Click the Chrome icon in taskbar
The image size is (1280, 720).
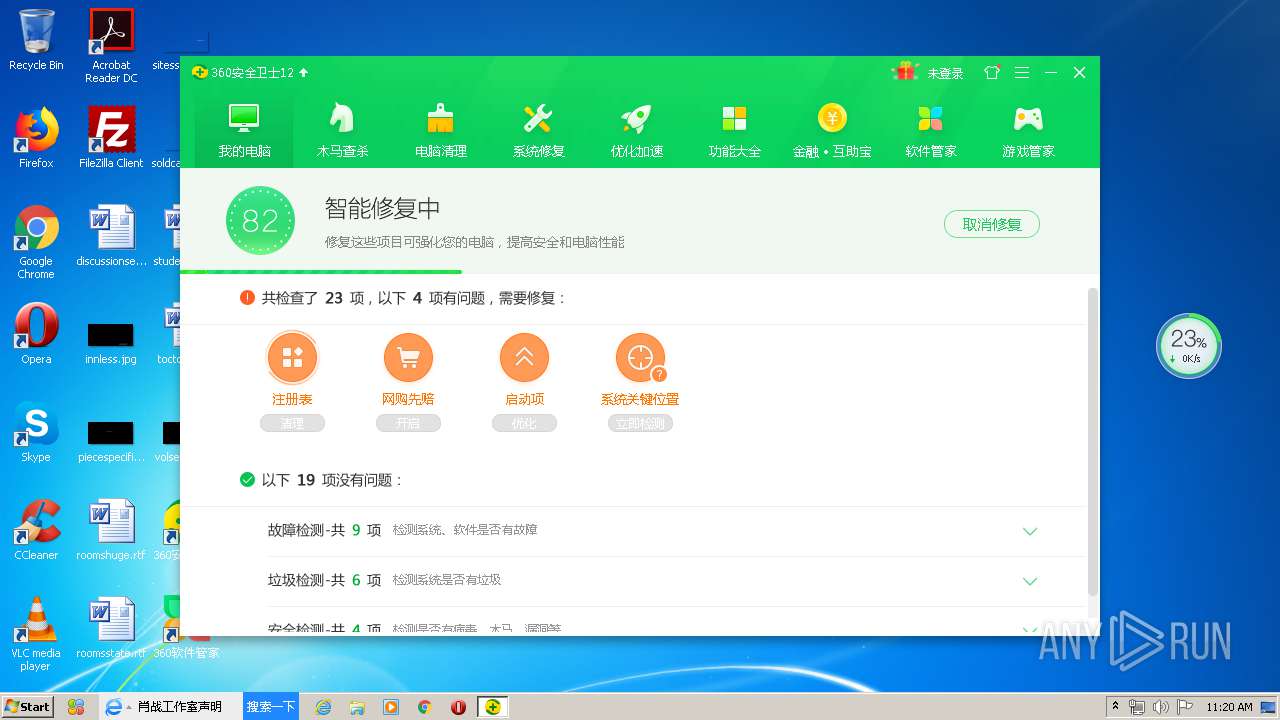[x=424, y=707]
